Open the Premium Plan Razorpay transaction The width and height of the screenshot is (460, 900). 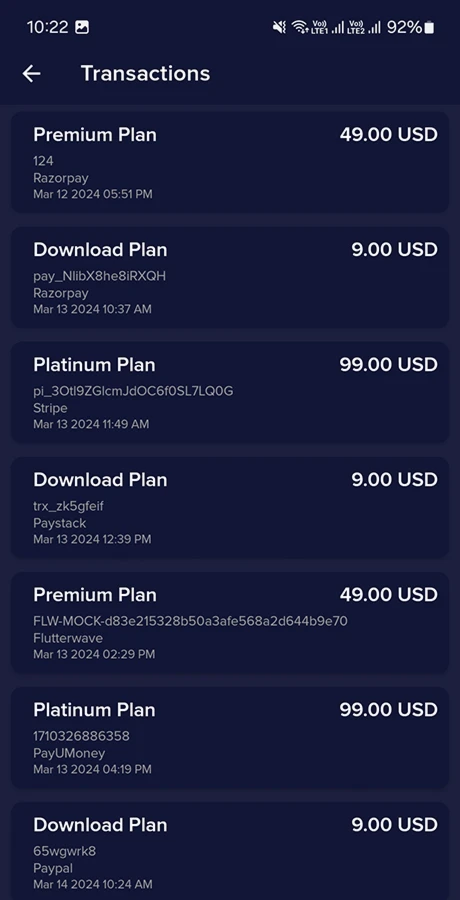[x=230, y=162]
